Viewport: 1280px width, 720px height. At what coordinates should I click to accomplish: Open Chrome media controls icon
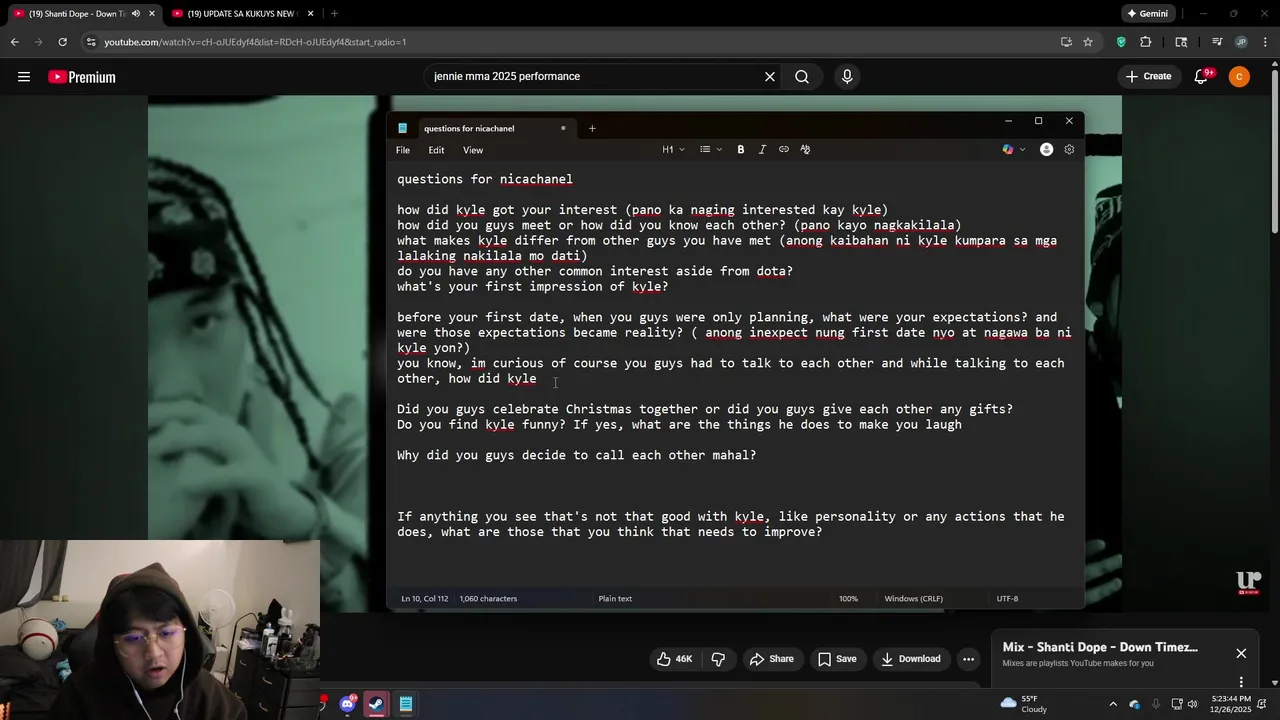[1217, 42]
